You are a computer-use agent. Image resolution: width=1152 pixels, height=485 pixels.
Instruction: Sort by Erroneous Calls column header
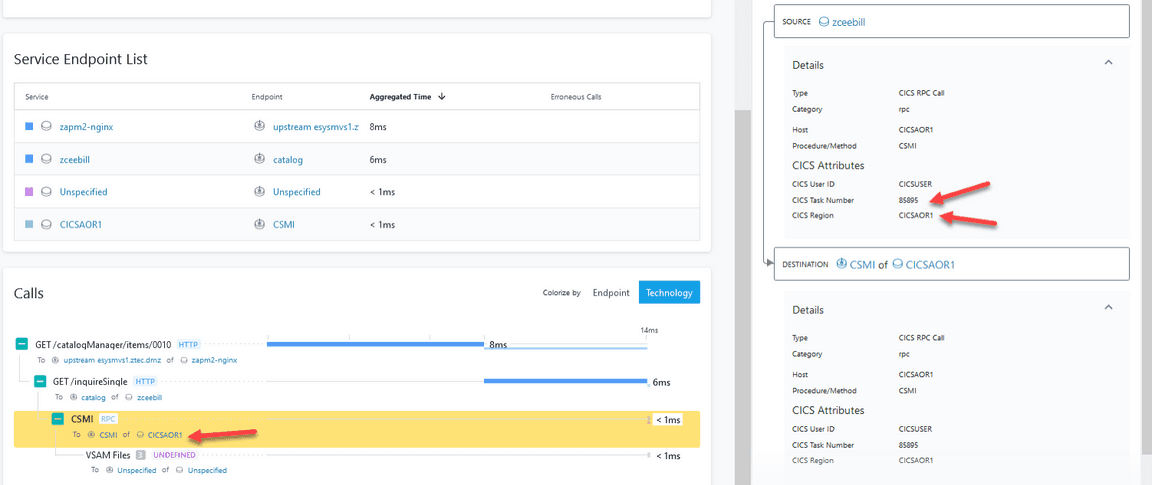(576, 97)
